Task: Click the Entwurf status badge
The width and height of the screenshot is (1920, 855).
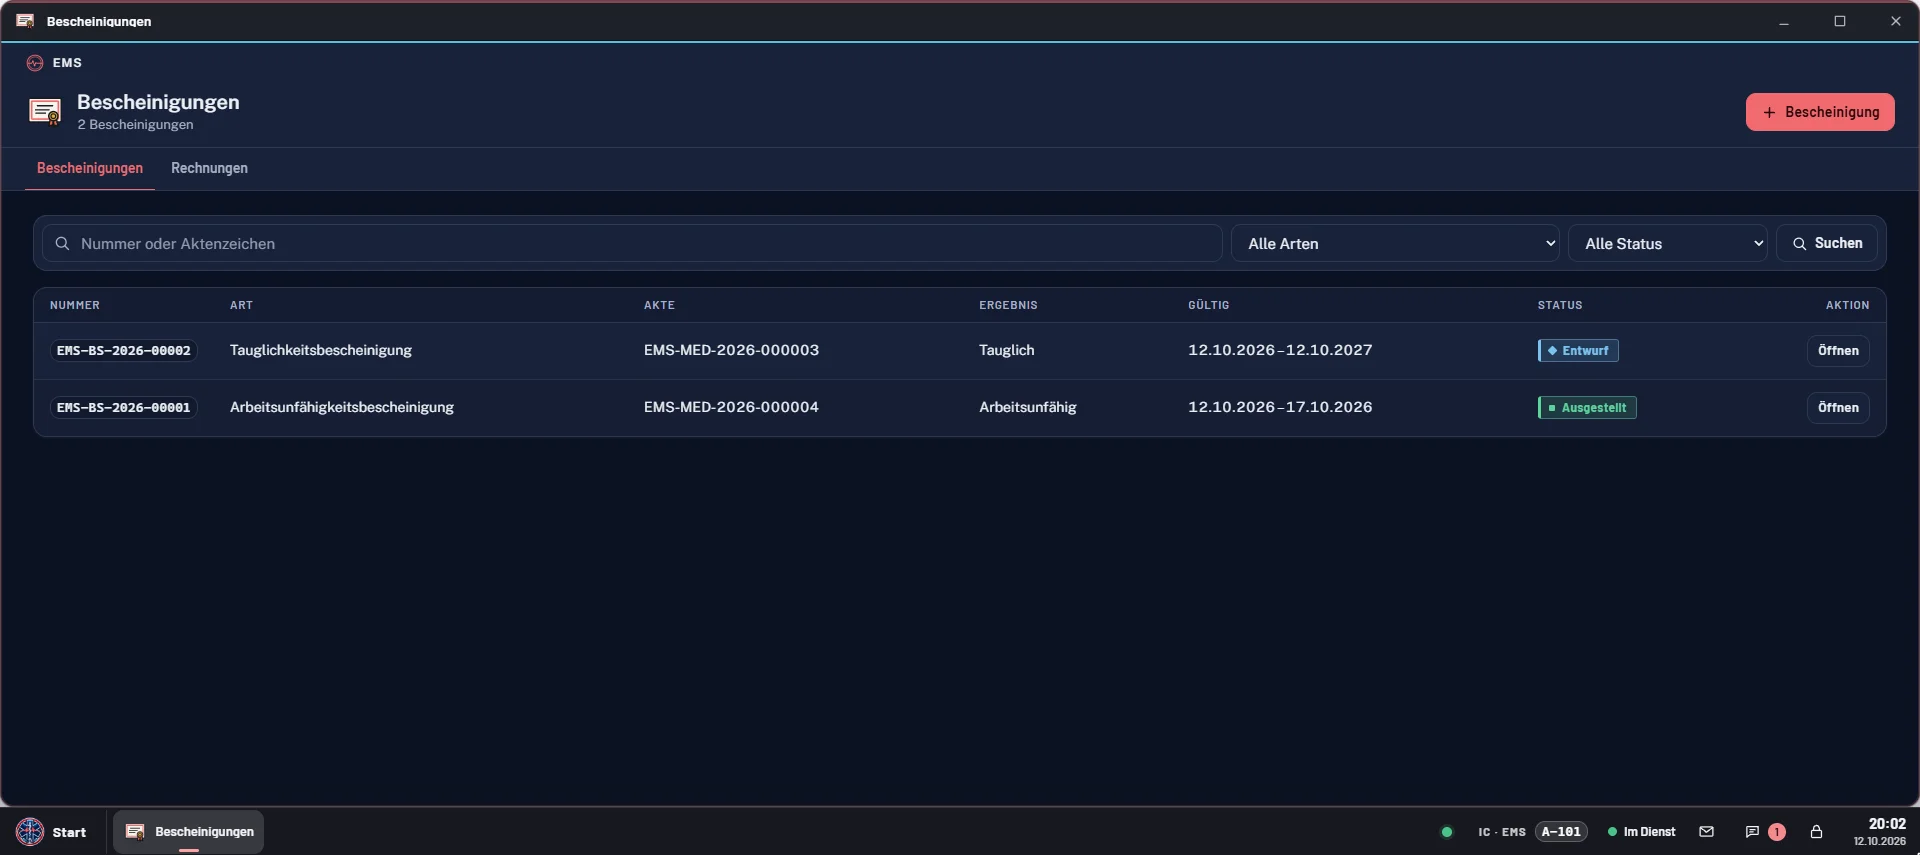Action: tap(1578, 351)
